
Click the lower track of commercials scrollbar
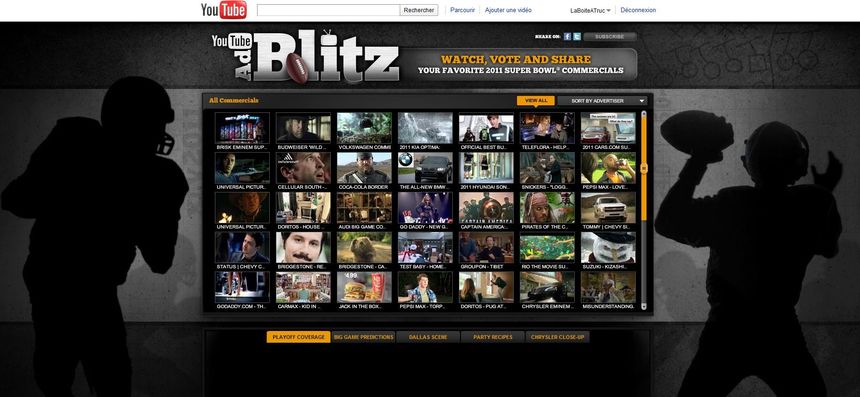pos(644,262)
